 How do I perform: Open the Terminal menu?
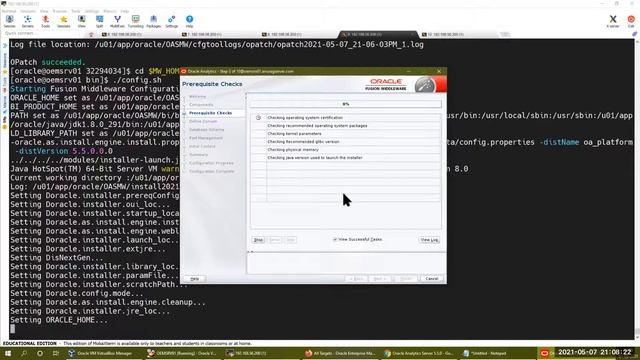pos(9,11)
